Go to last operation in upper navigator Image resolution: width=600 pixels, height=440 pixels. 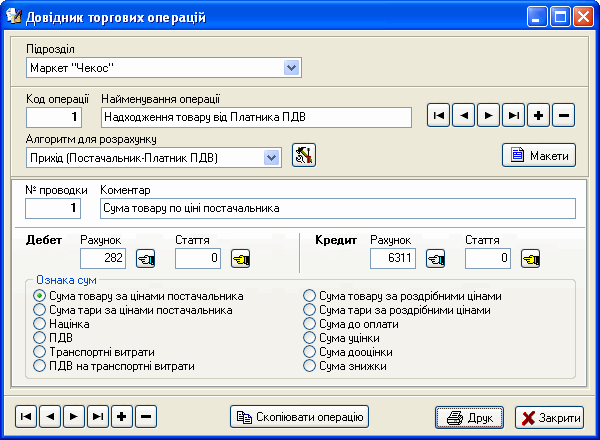click(514, 115)
